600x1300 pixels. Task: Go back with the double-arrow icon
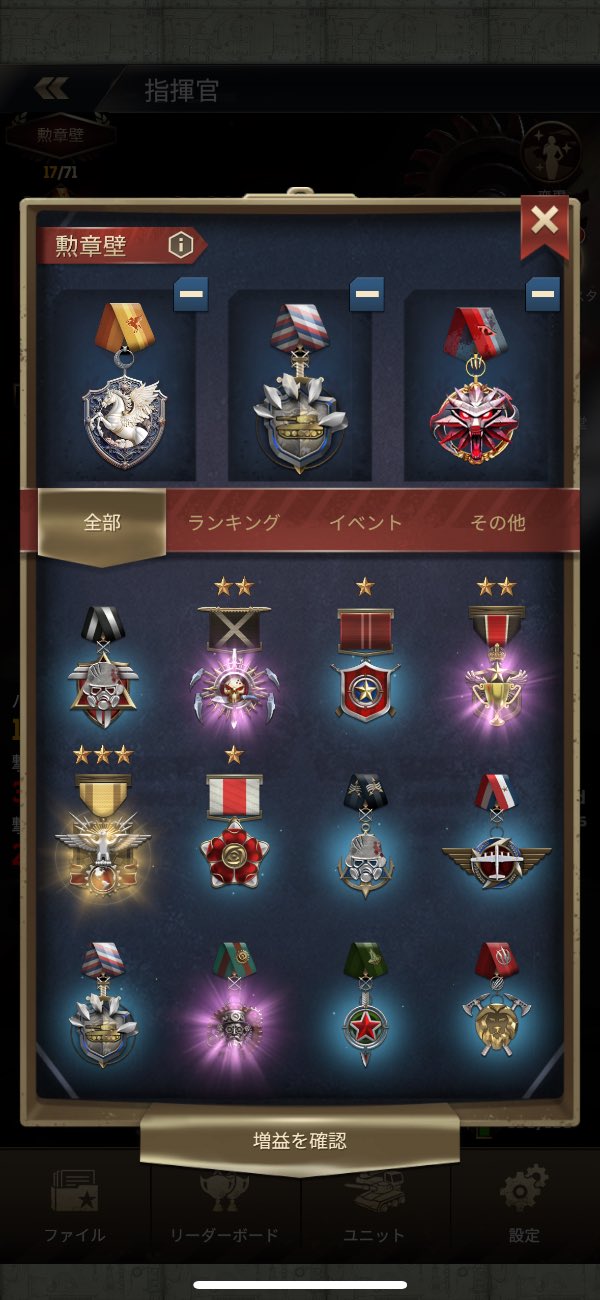(52, 88)
